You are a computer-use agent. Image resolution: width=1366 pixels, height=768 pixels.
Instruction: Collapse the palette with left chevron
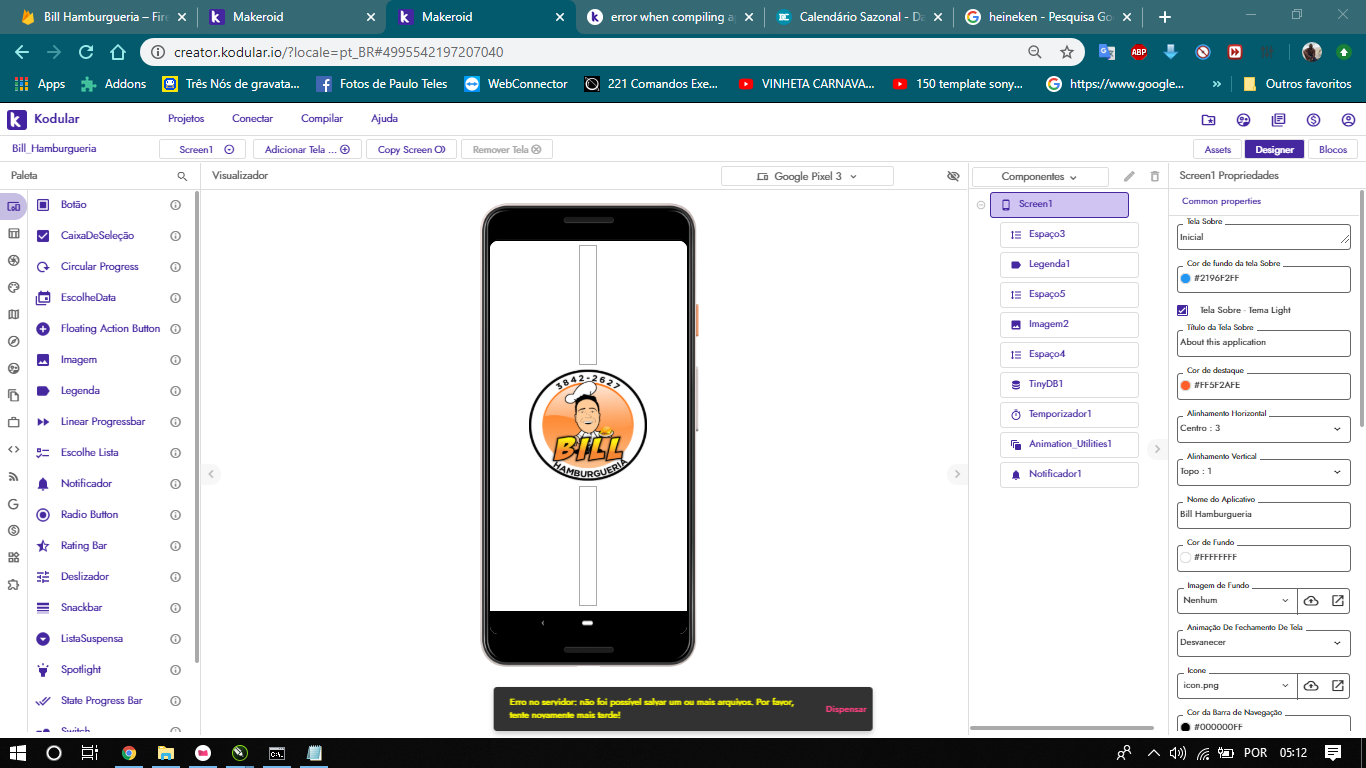tap(211, 474)
